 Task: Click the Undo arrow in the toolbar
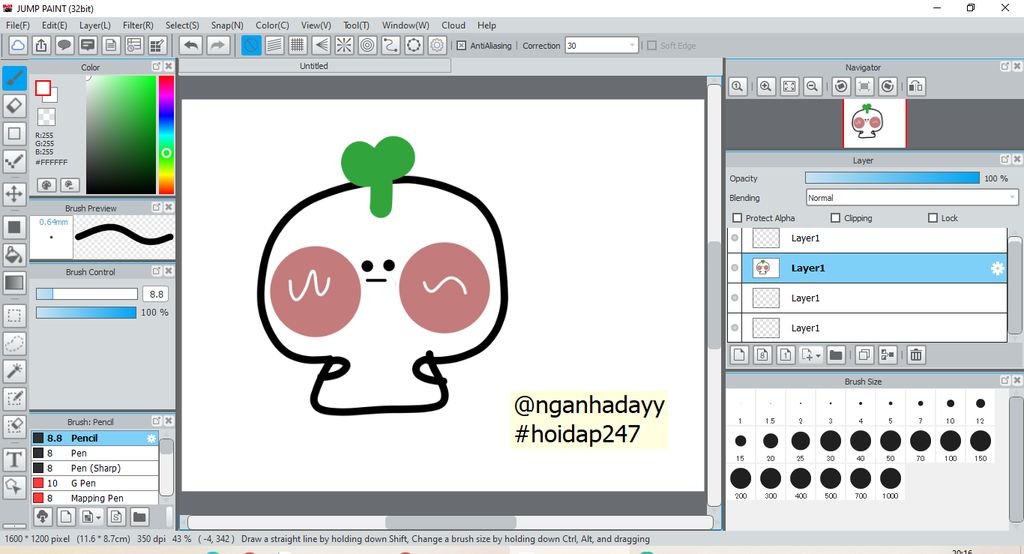pos(191,45)
